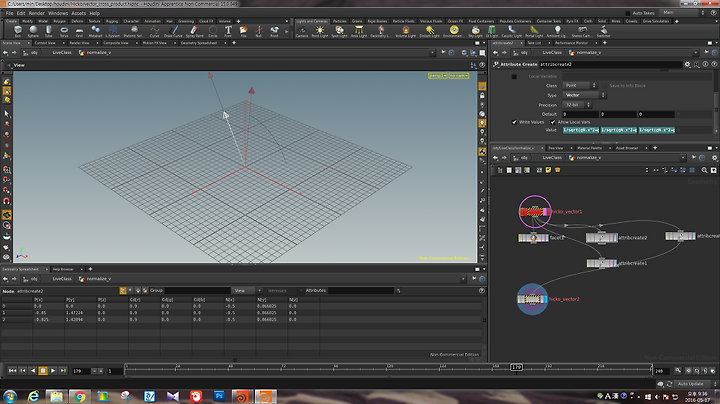The height and width of the screenshot is (404, 720).
Task: Toggle the Local Variable checkbox
Action: pos(514,77)
